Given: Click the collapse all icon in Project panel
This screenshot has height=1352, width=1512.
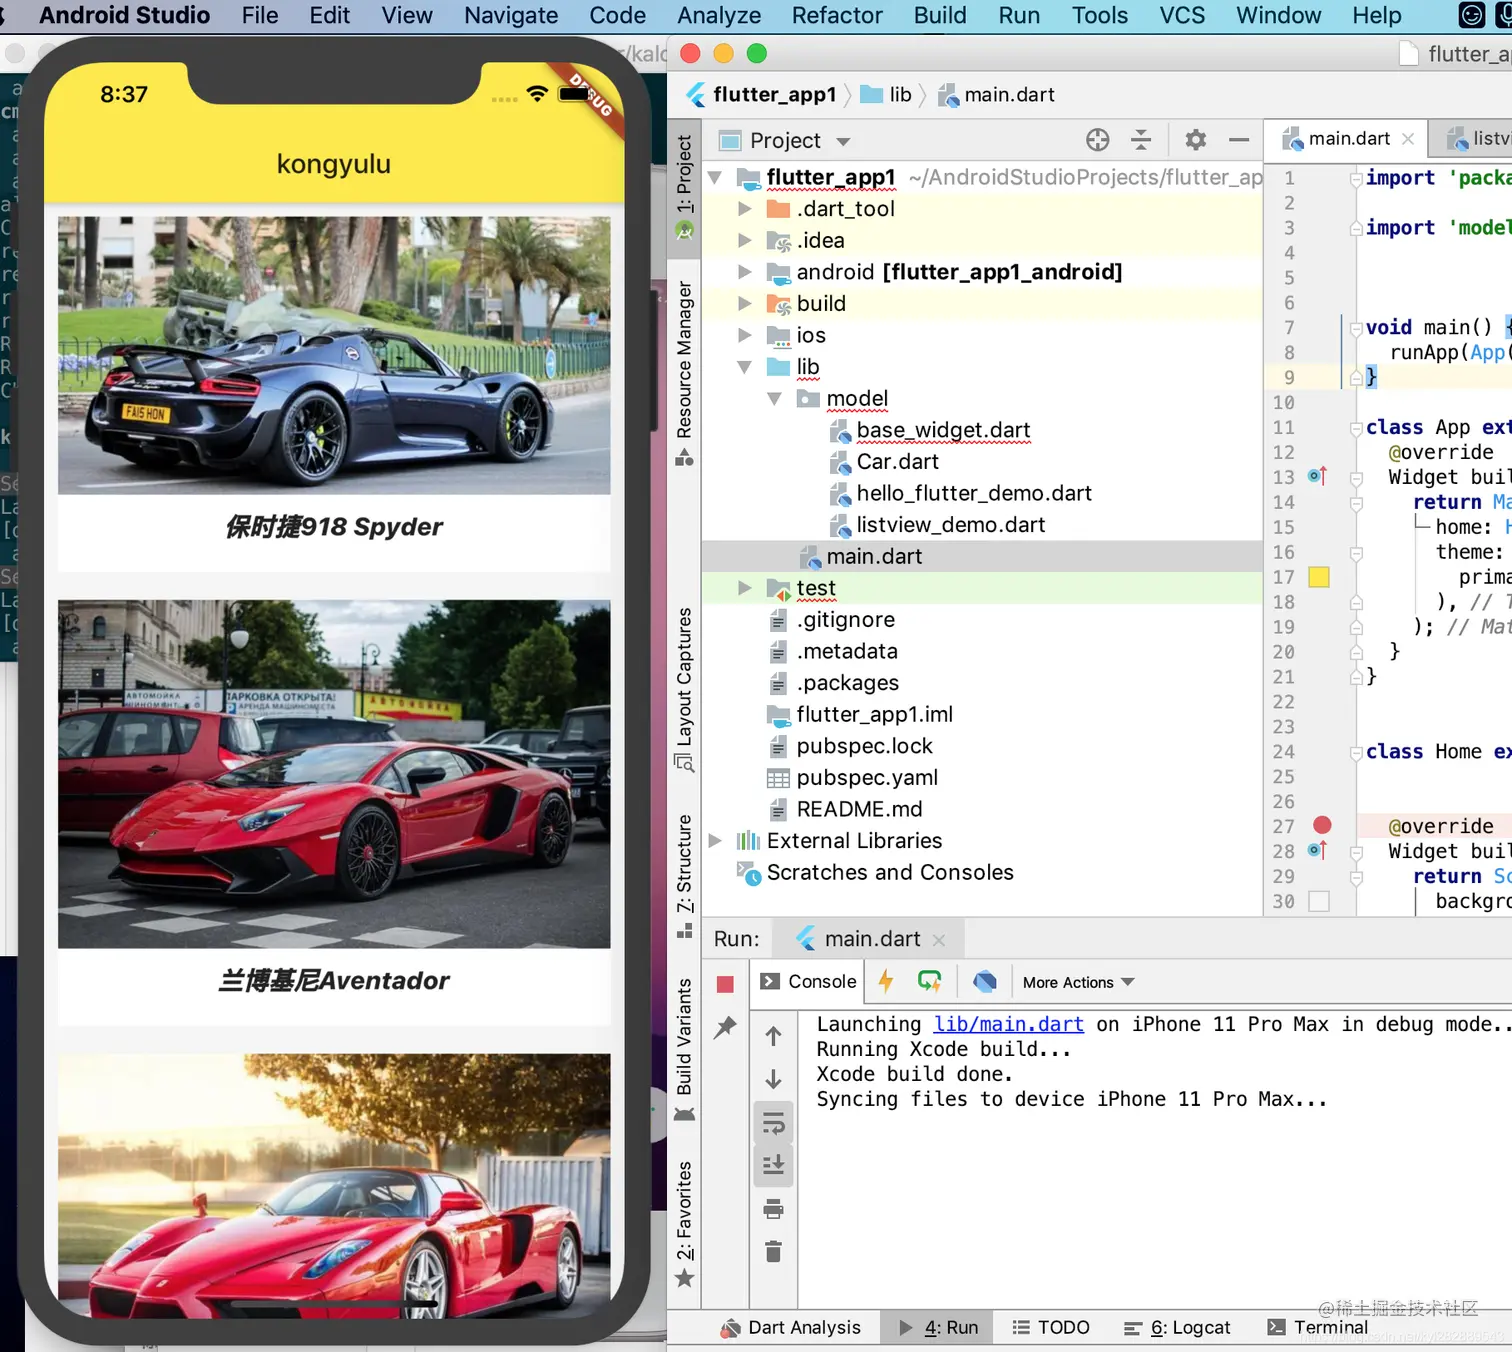Looking at the screenshot, I should click(x=1141, y=140).
